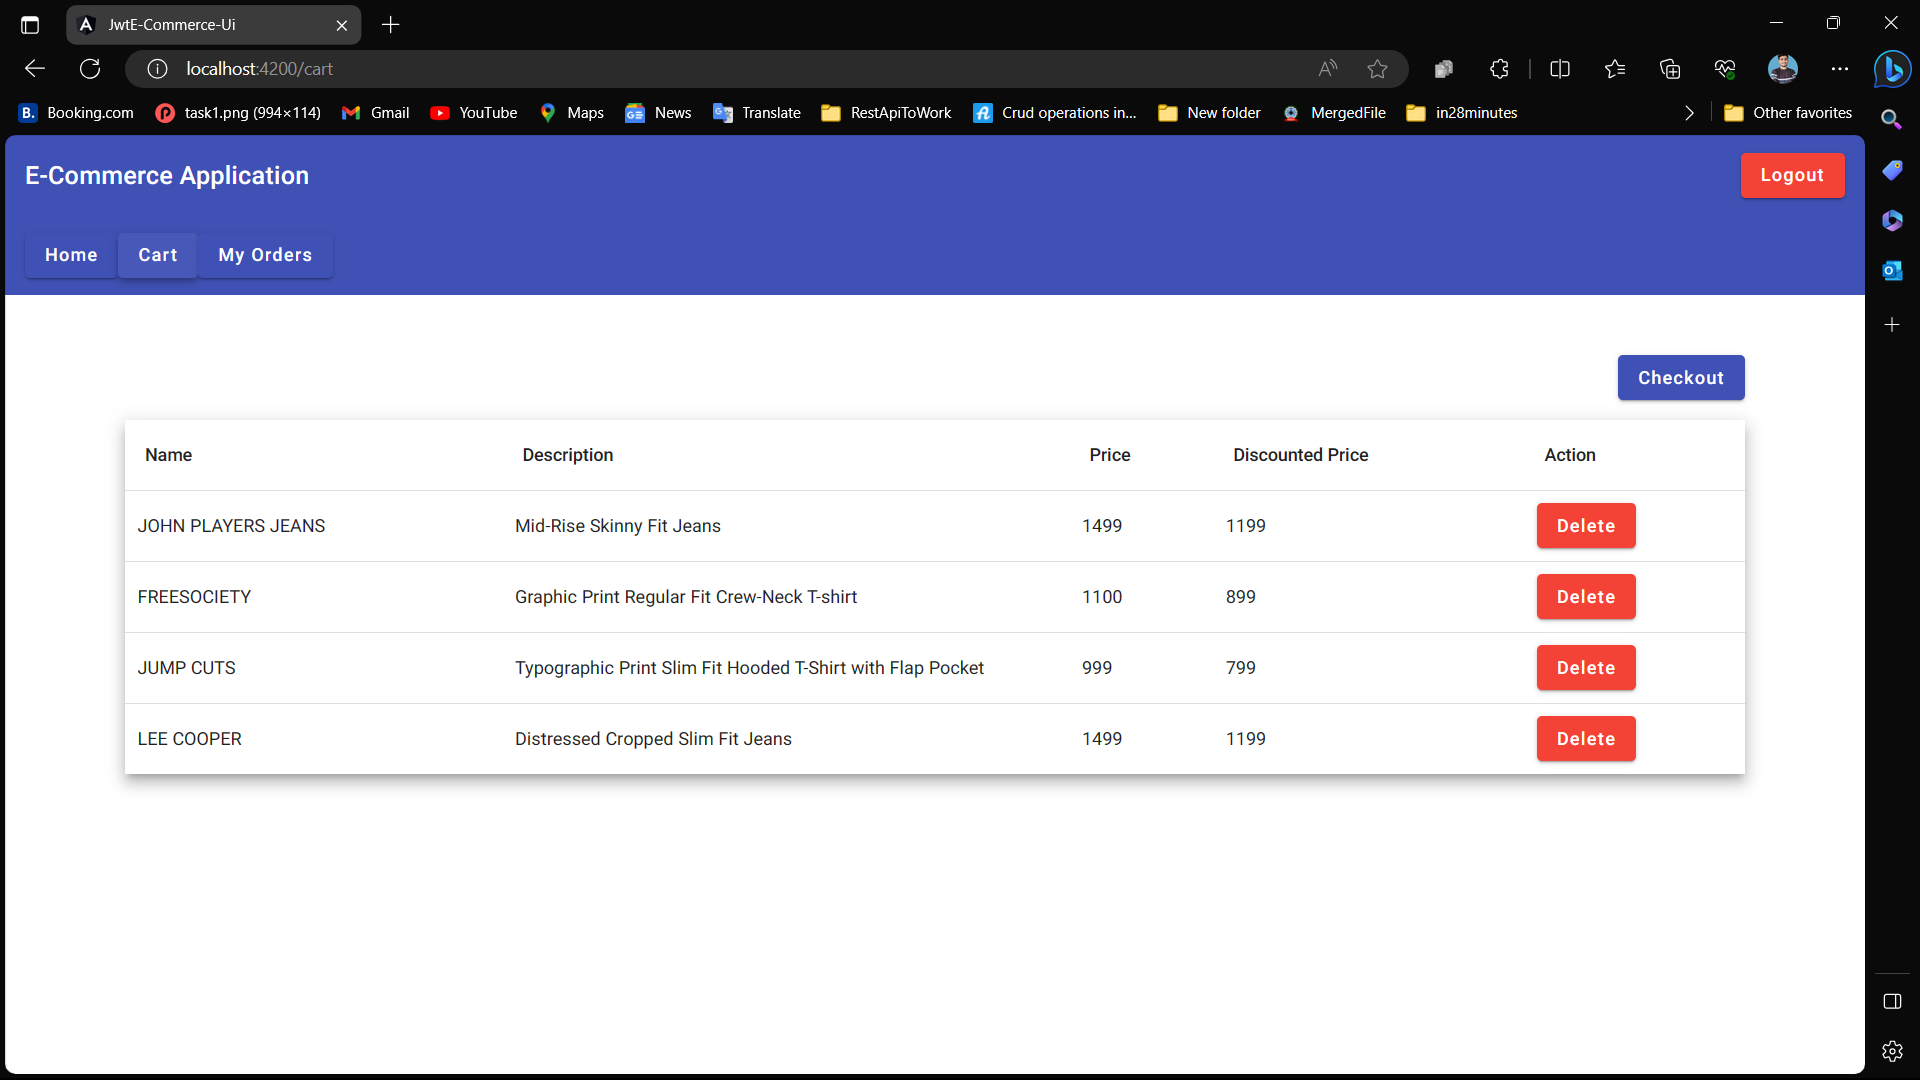Open the Collections panel

[1670, 68]
